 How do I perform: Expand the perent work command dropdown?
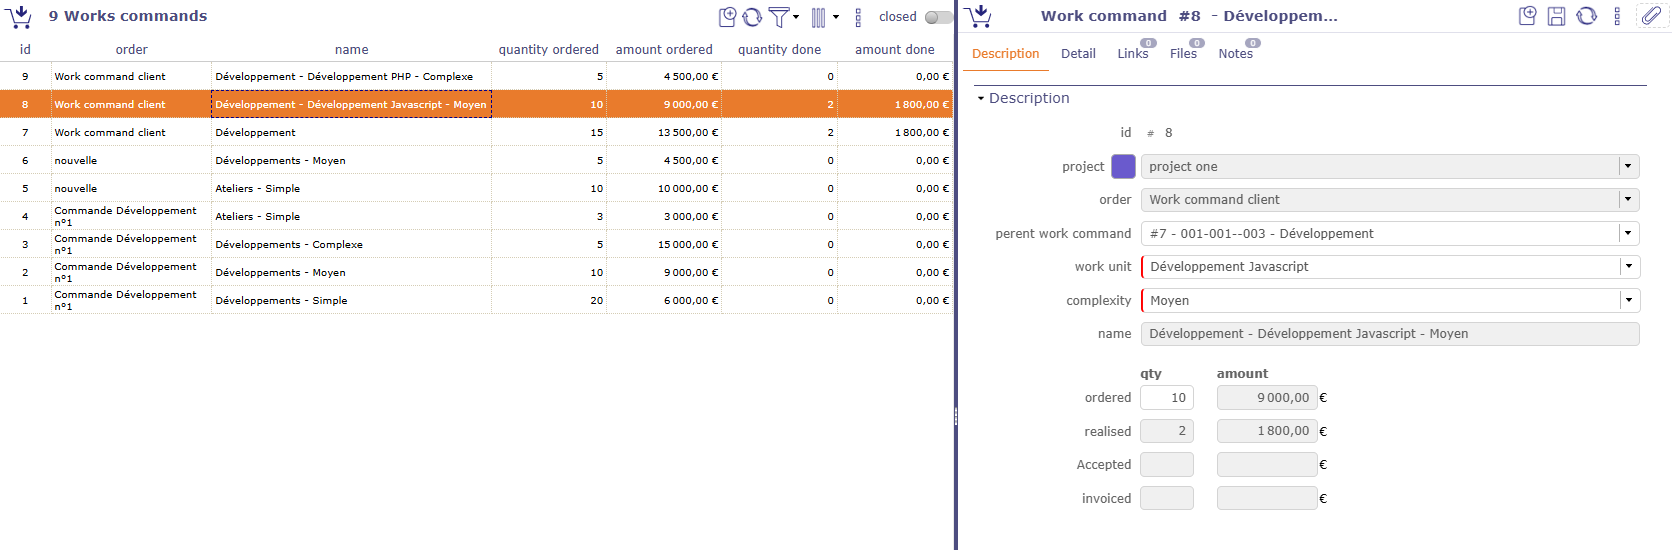click(1628, 233)
